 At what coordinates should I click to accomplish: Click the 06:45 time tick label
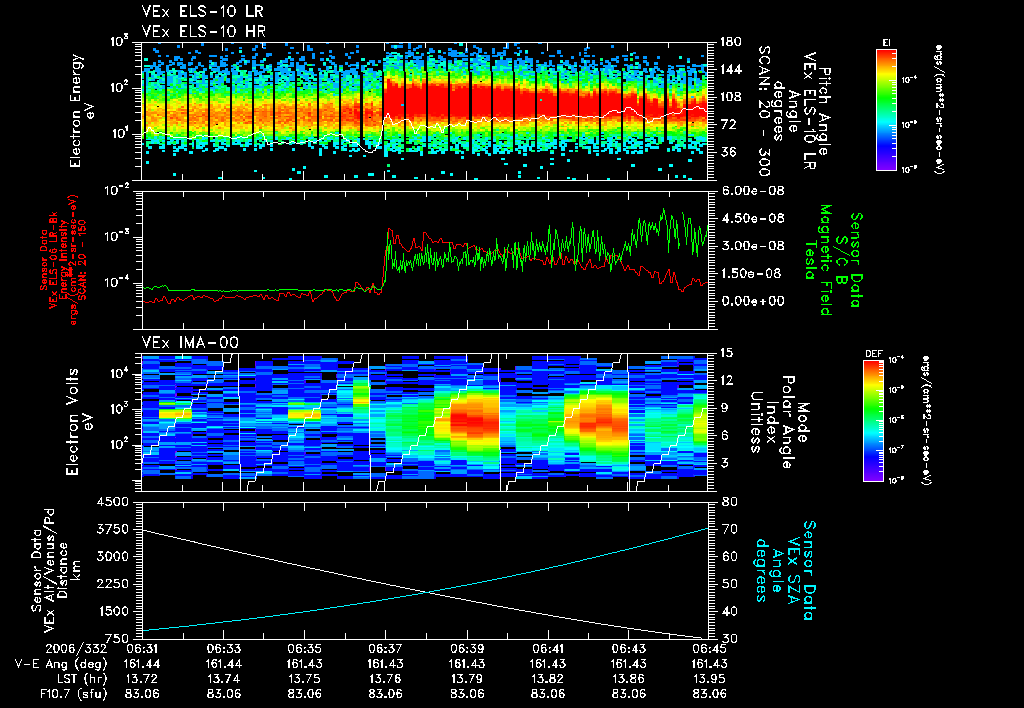(709, 649)
